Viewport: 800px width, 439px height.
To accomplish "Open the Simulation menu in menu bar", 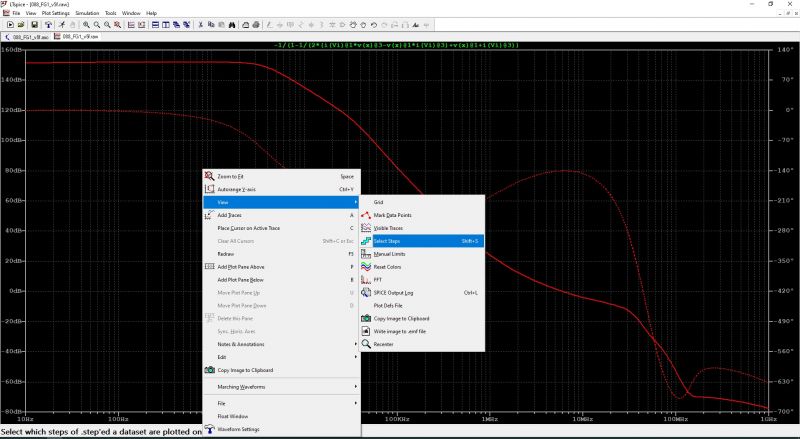I will pyautogui.click(x=87, y=13).
